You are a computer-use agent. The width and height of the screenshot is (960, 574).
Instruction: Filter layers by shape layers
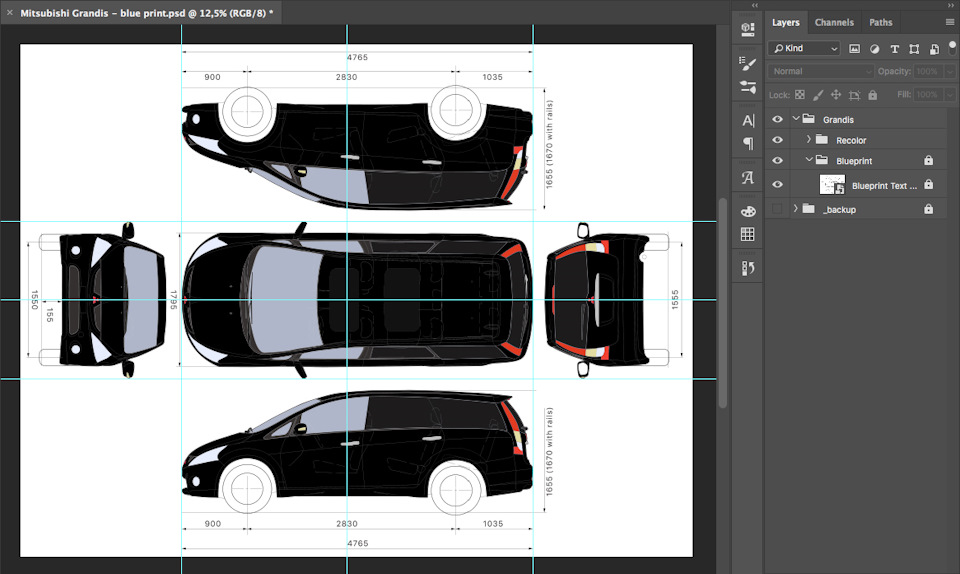coord(914,48)
